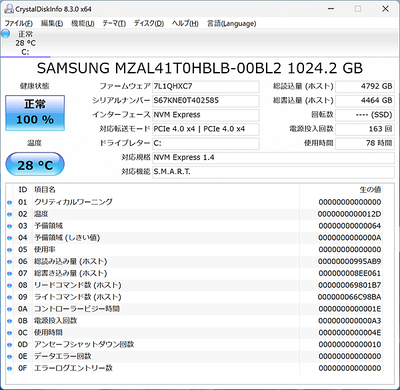The height and width of the screenshot is (390, 400).
Task: Open the 機能(U) menu
Action: 83,24
